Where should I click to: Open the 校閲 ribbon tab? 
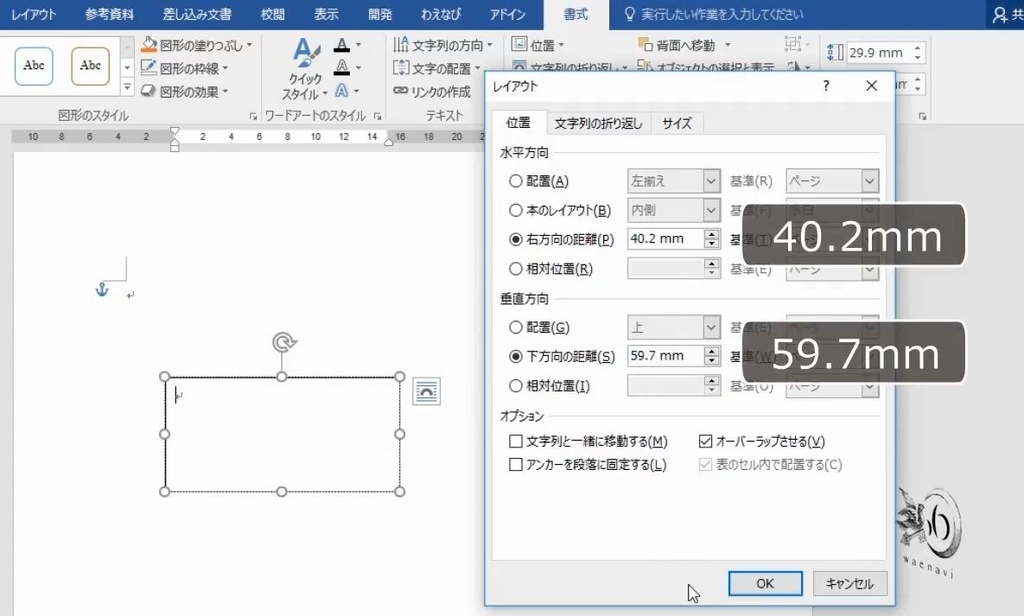(x=272, y=14)
